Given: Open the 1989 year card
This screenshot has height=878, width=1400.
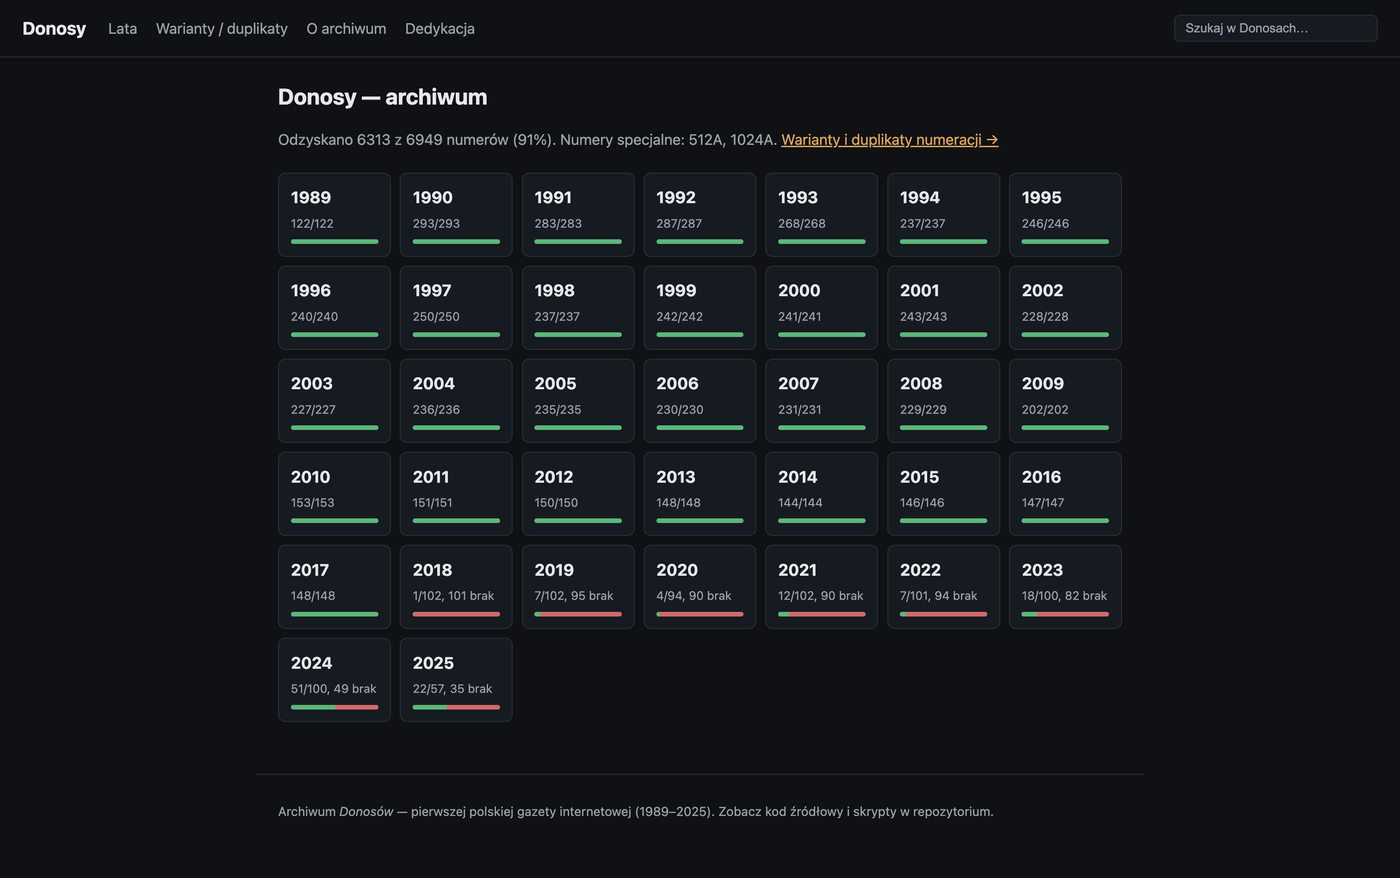Looking at the screenshot, I should coord(334,215).
